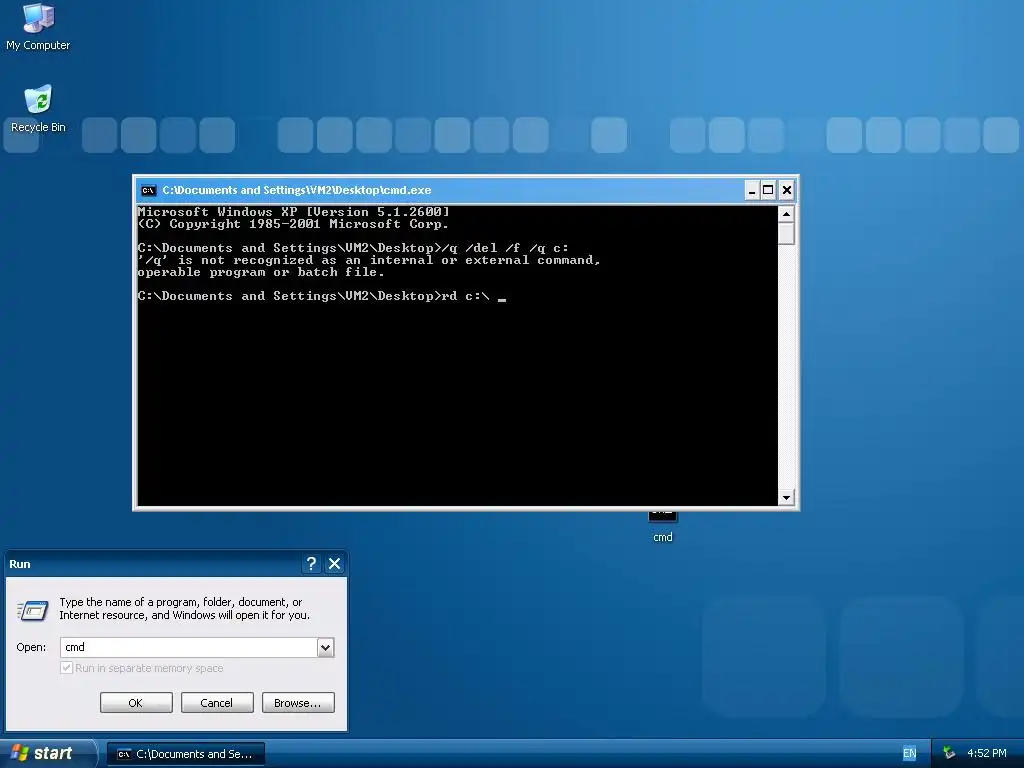Image resolution: width=1024 pixels, height=768 pixels.
Task: Switch to cmd window taskbar button
Action: [186, 754]
